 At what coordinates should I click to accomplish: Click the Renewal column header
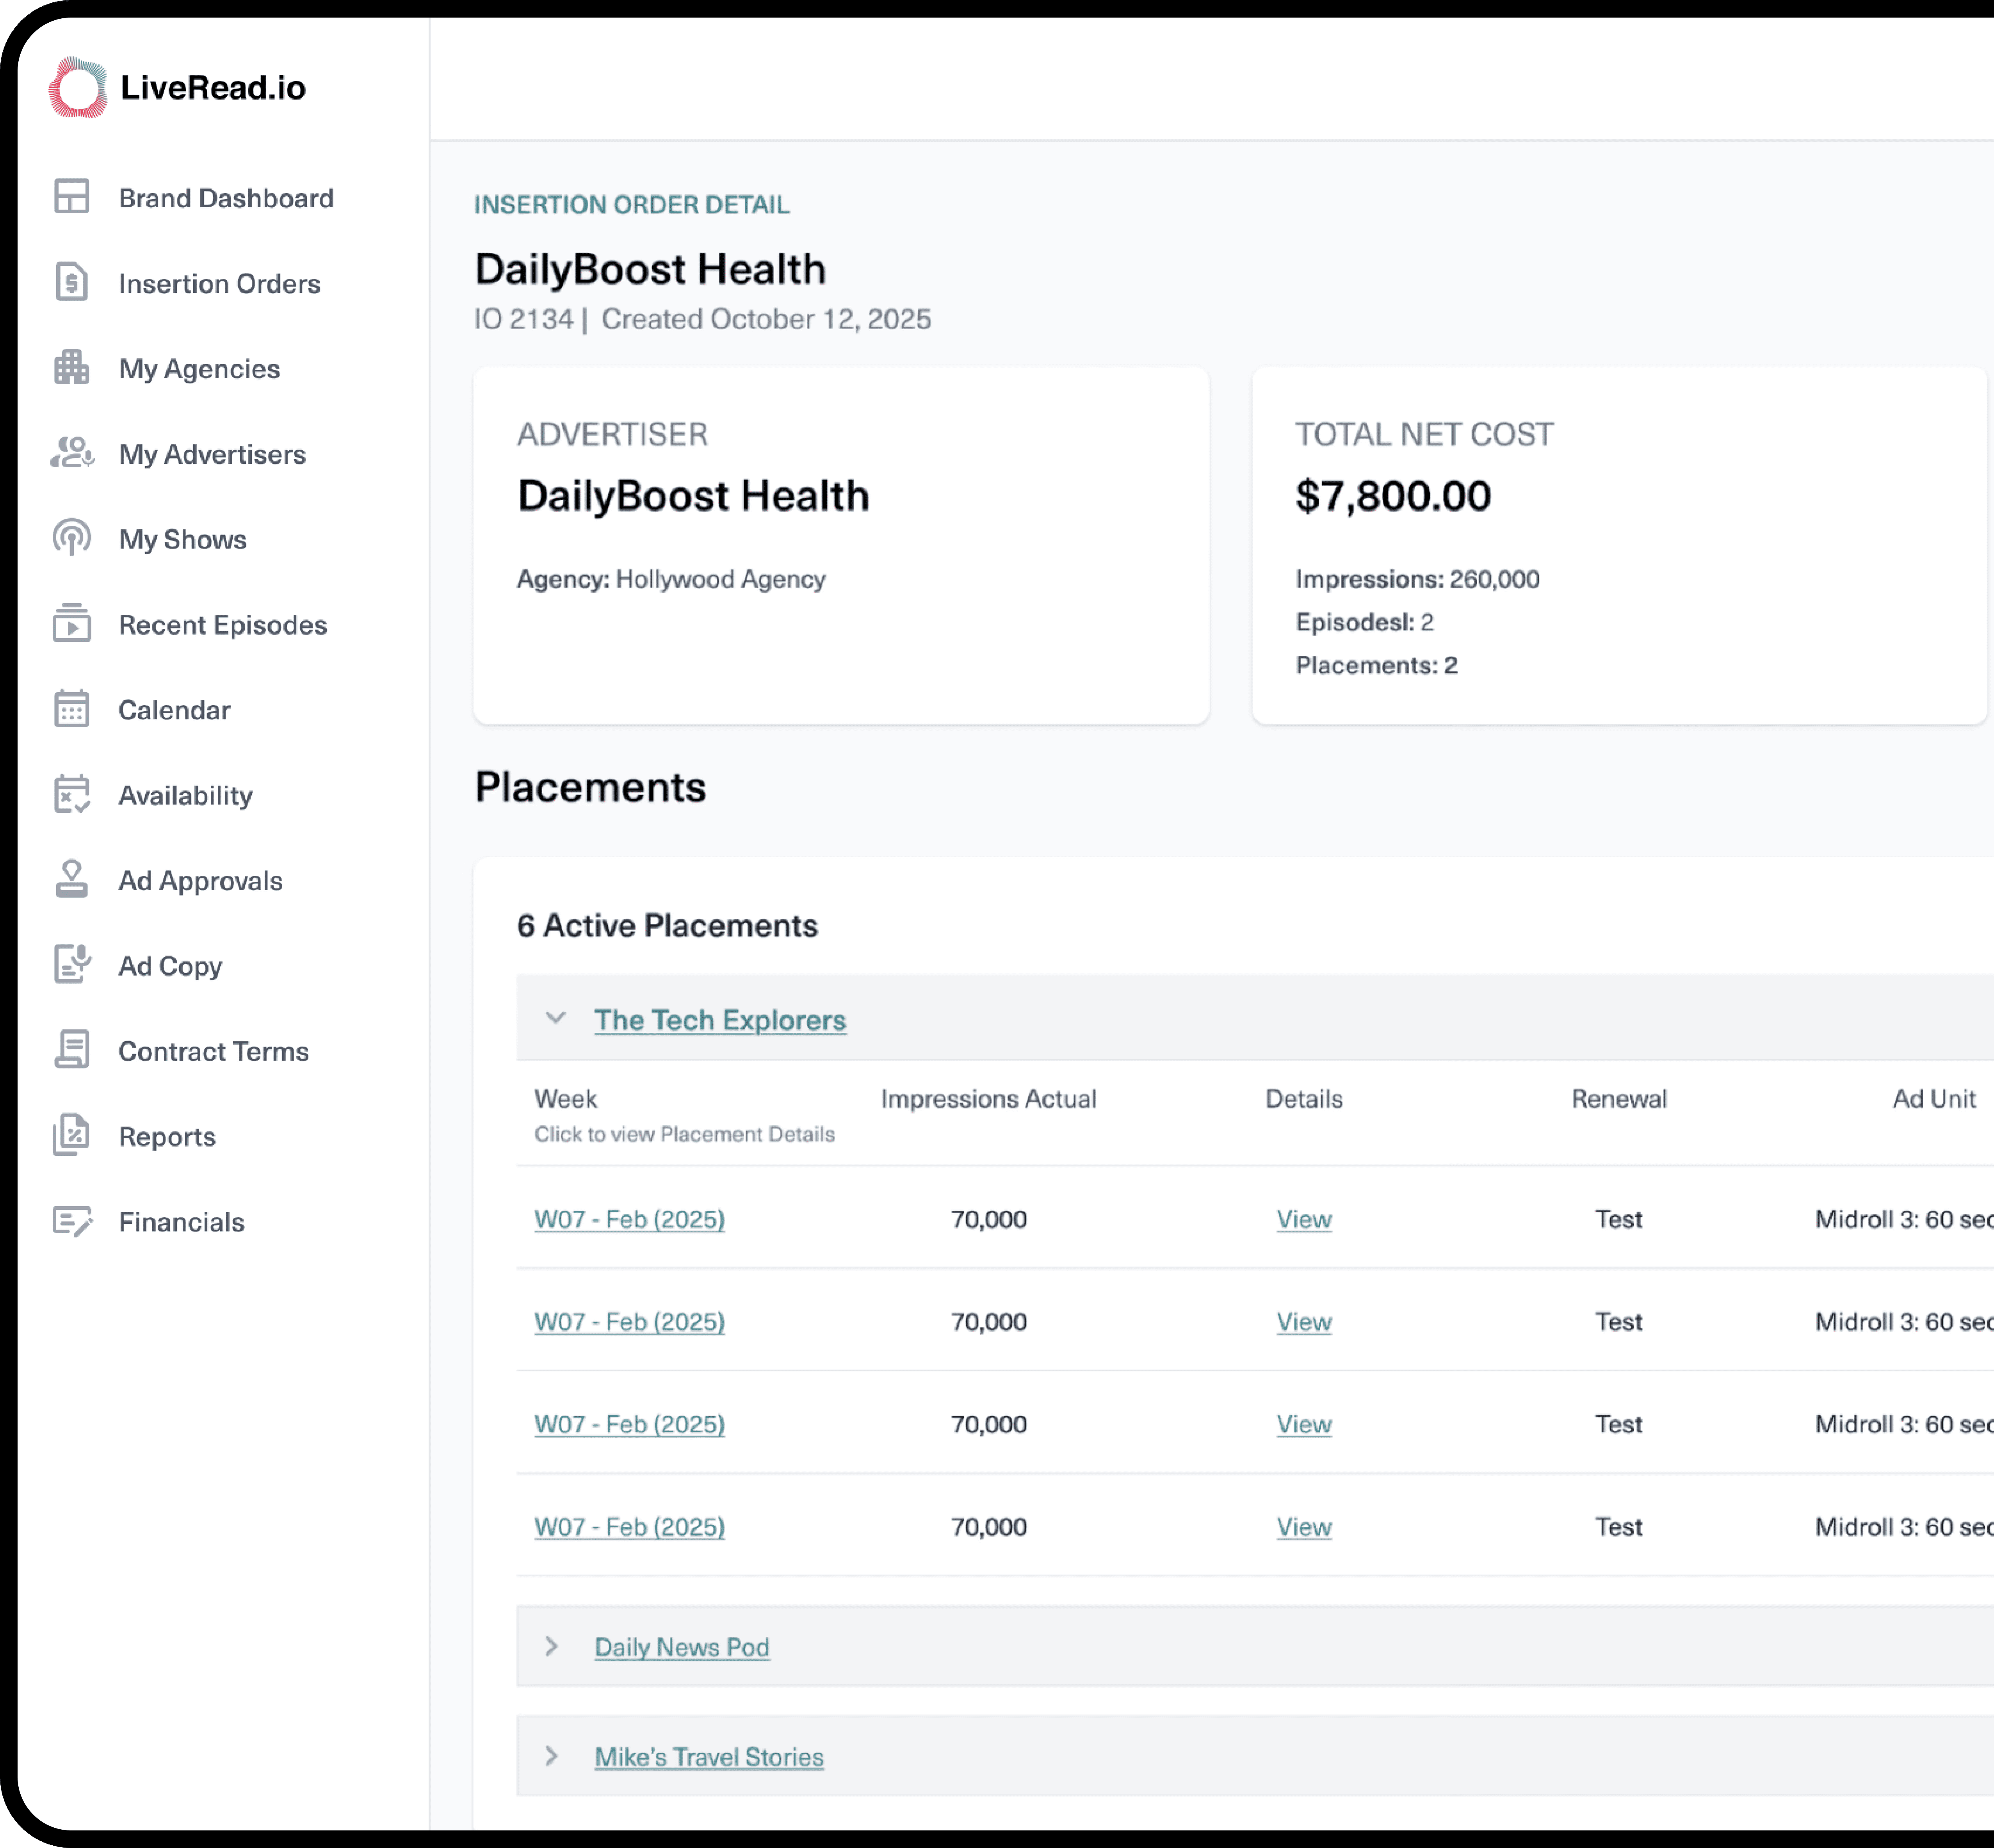click(x=1619, y=1099)
